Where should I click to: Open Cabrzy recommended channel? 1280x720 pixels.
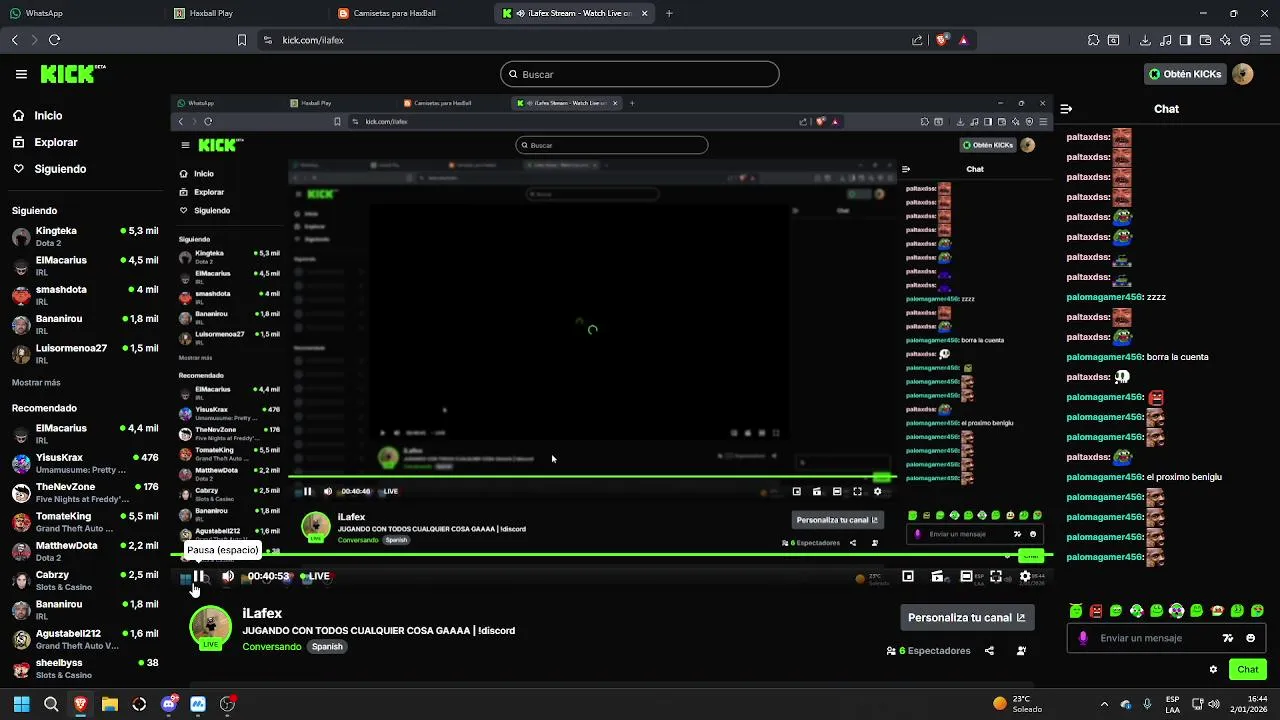click(x=85, y=580)
